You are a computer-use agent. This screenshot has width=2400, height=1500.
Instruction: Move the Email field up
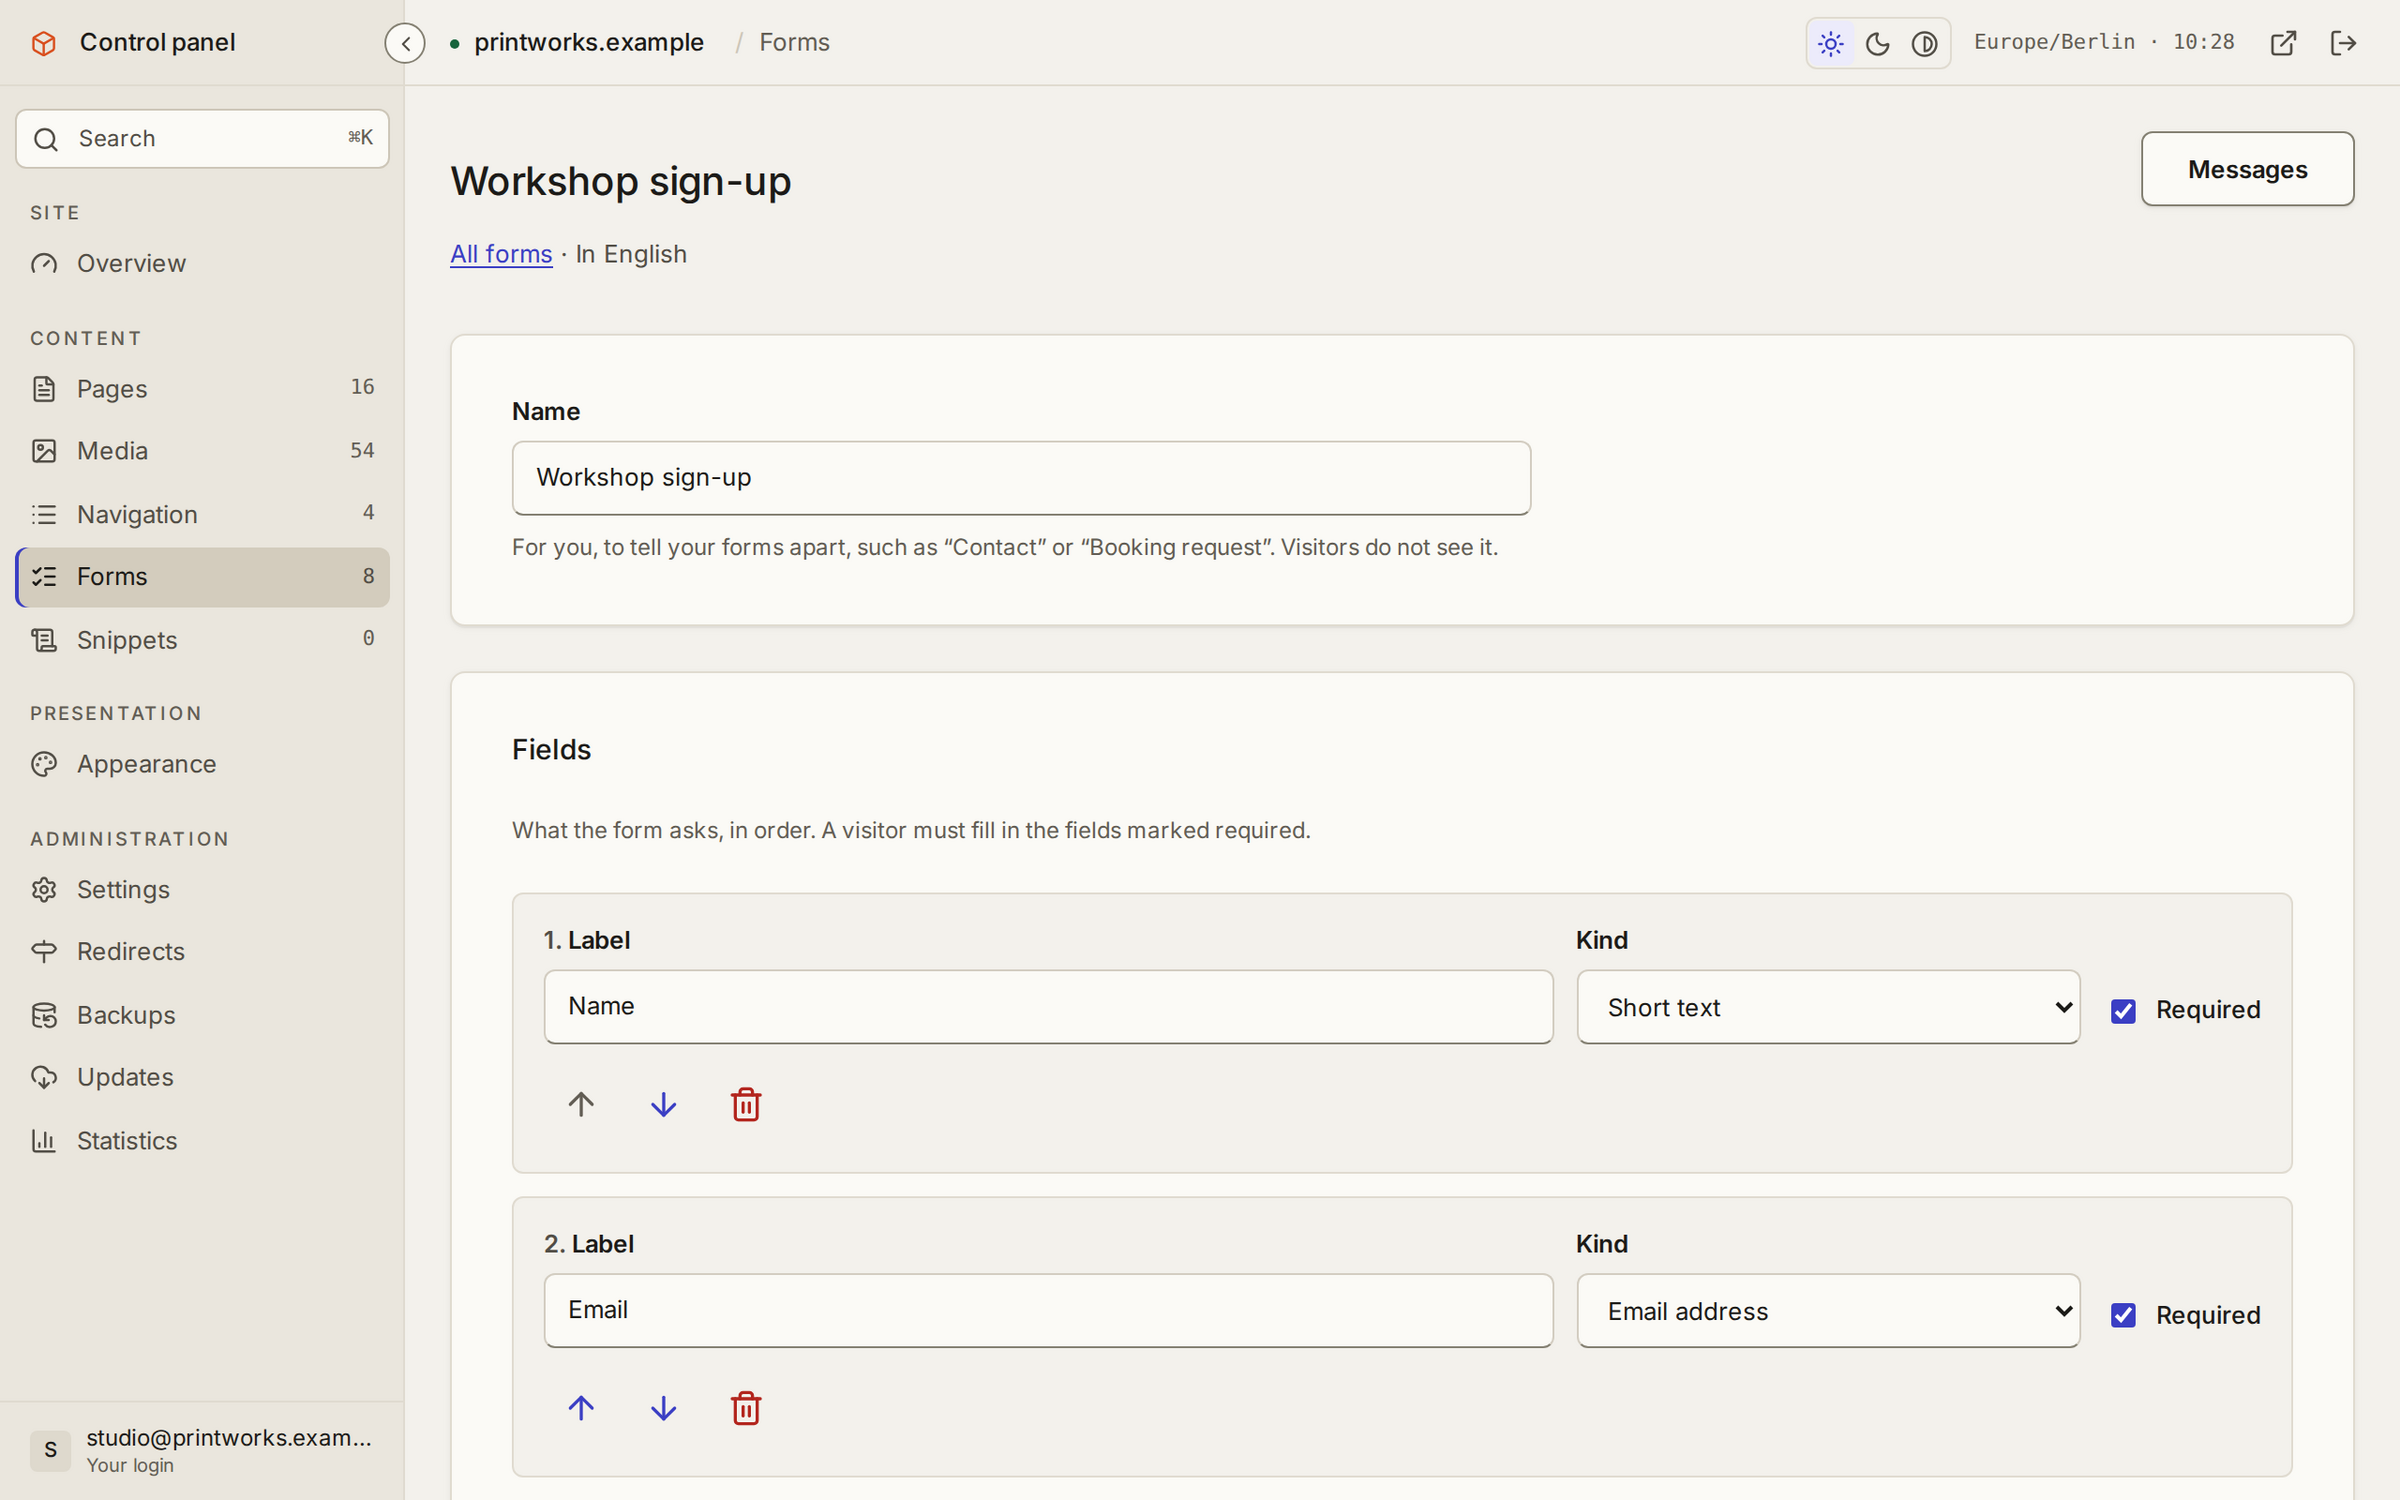point(581,1408)
